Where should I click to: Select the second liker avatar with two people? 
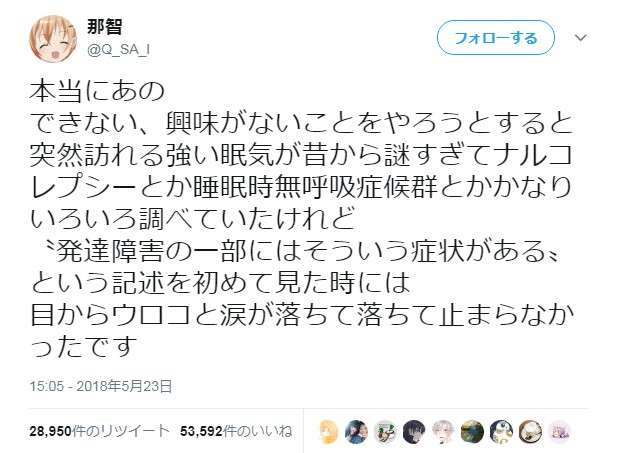[x=356, y=431]
